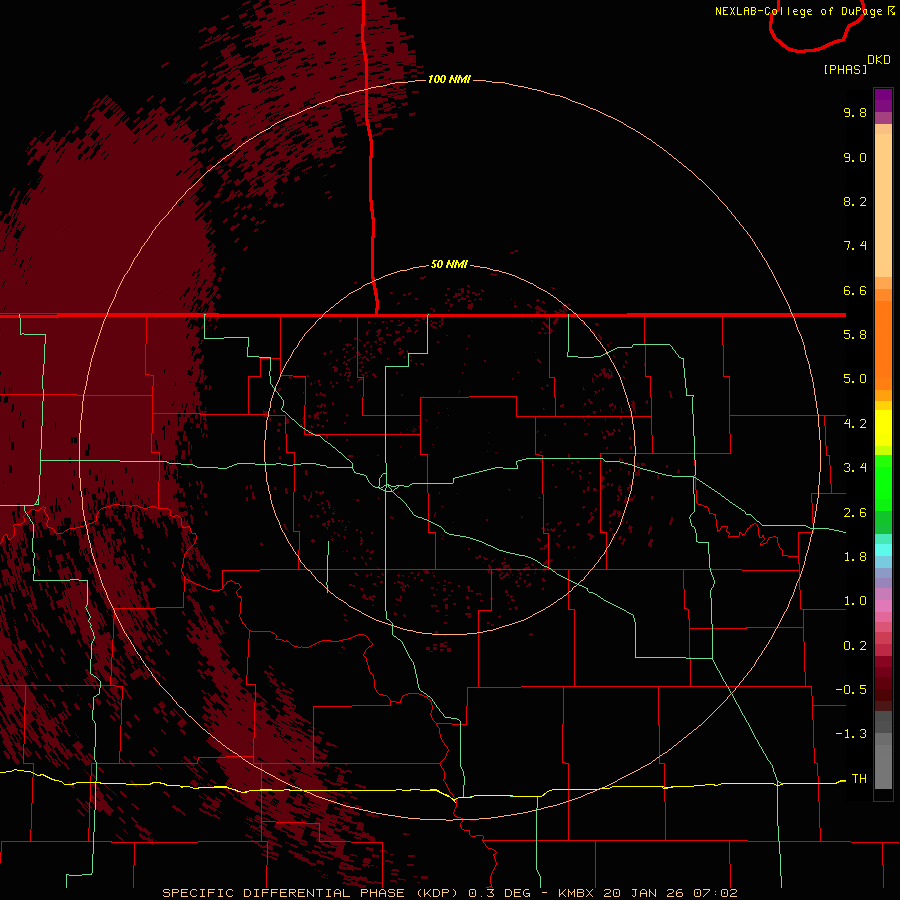Pick the pink segment of the color bar
The image size is (900, 900).
883,606
